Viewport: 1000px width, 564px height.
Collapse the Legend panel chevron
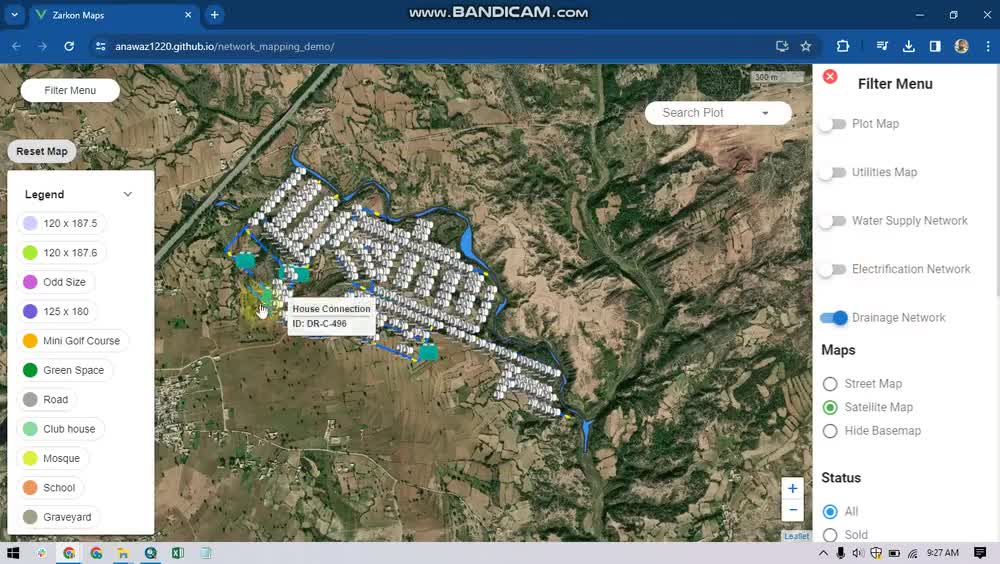coord(128,194)
